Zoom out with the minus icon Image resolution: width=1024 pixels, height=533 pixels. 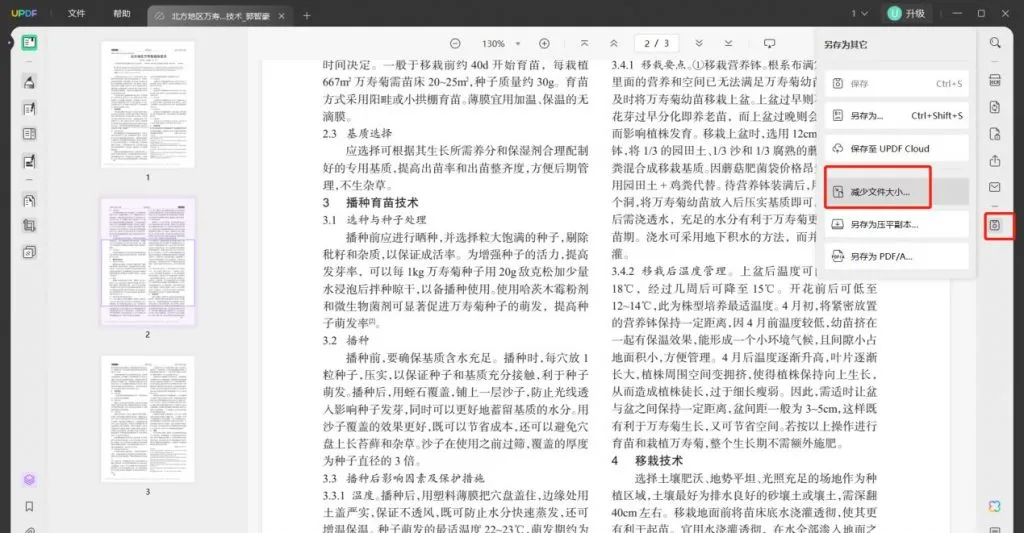455,44
